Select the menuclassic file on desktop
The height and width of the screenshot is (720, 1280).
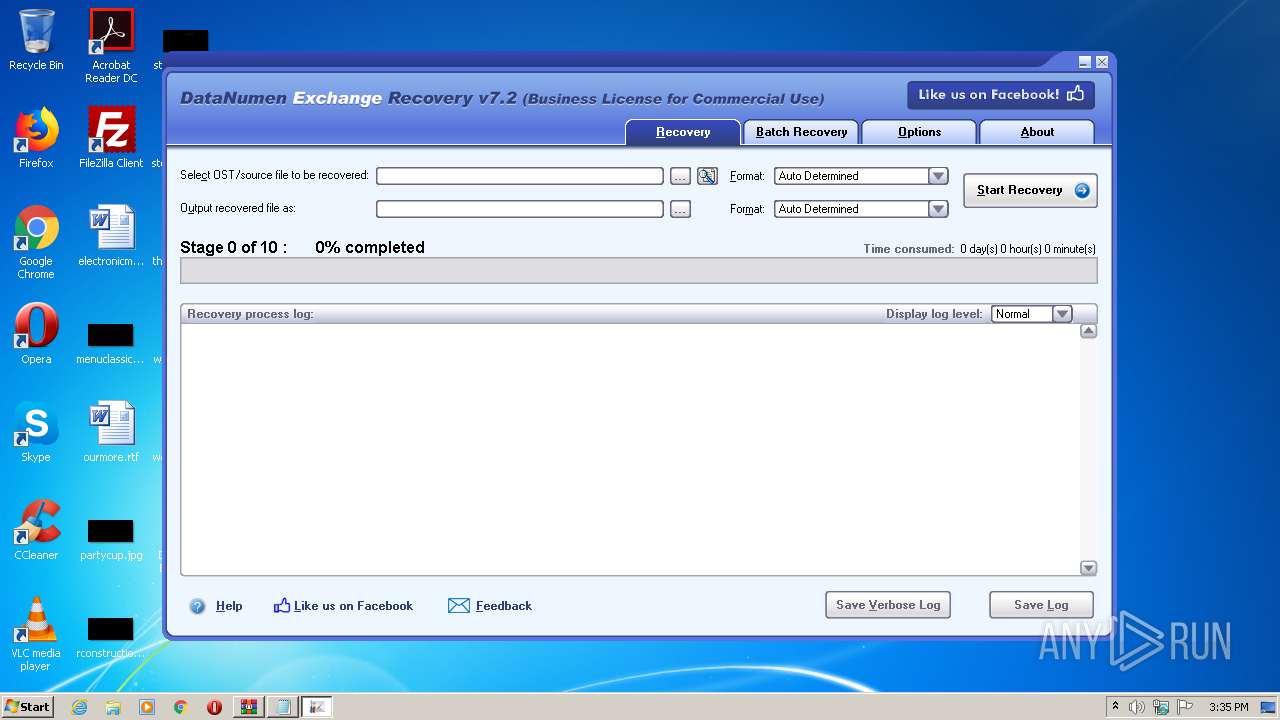(110, 343)
